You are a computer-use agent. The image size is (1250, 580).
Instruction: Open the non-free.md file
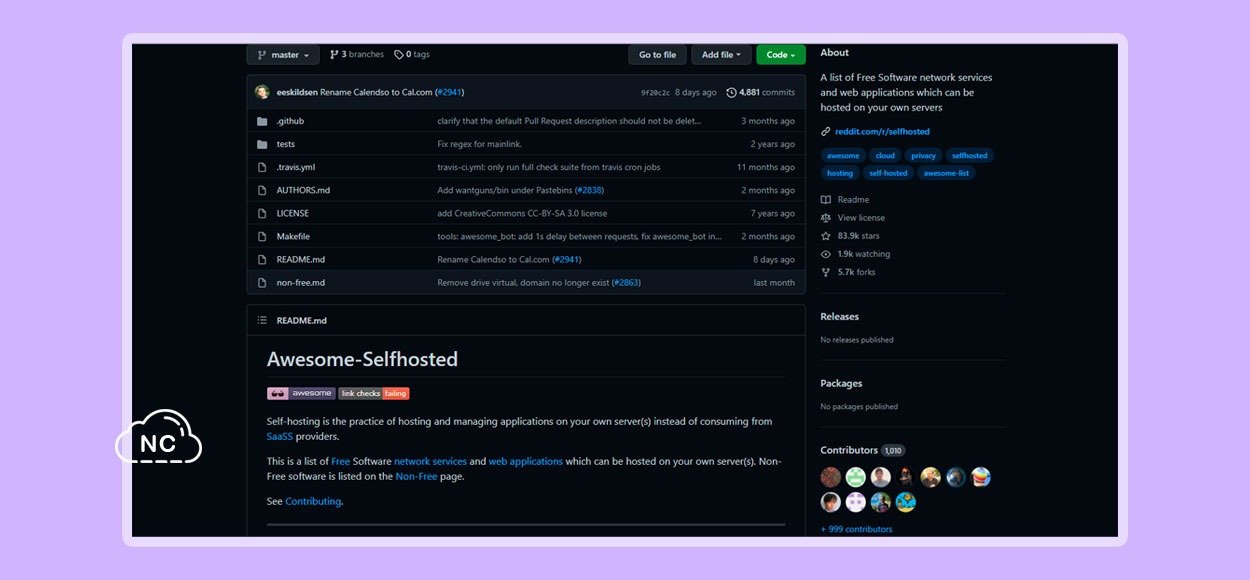(300, 283)
